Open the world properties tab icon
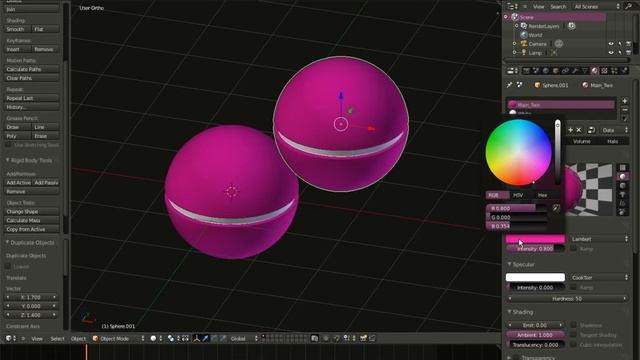 click(x=546, y=71)
